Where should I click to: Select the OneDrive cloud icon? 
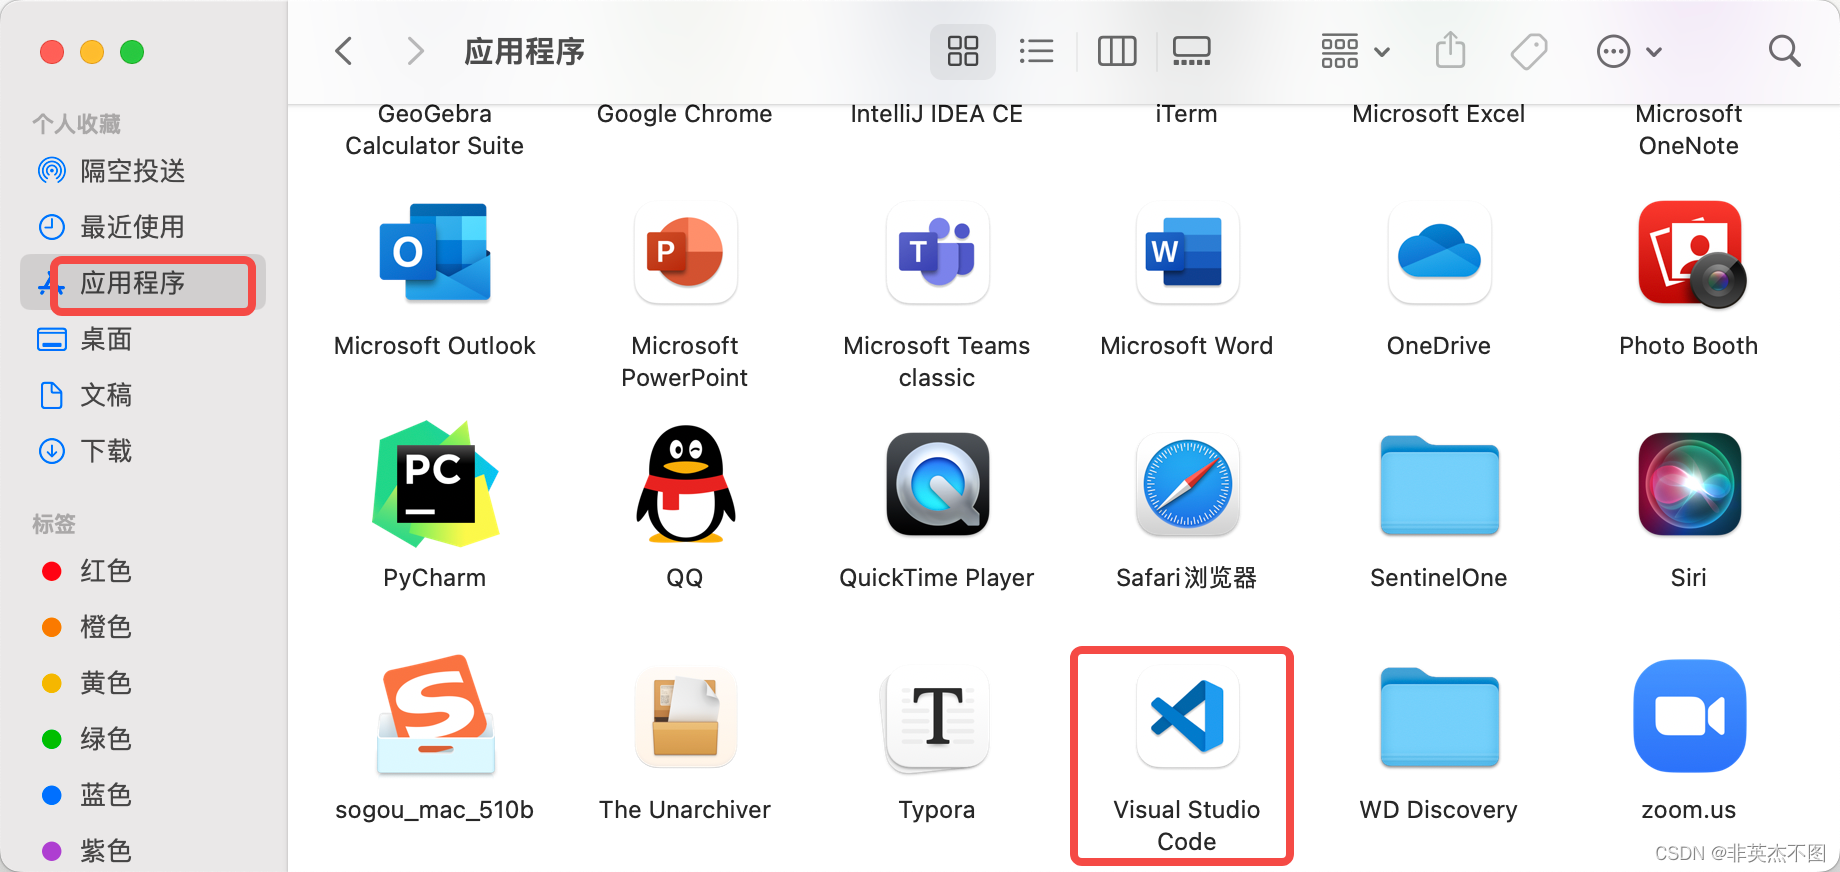[1439, 252]
